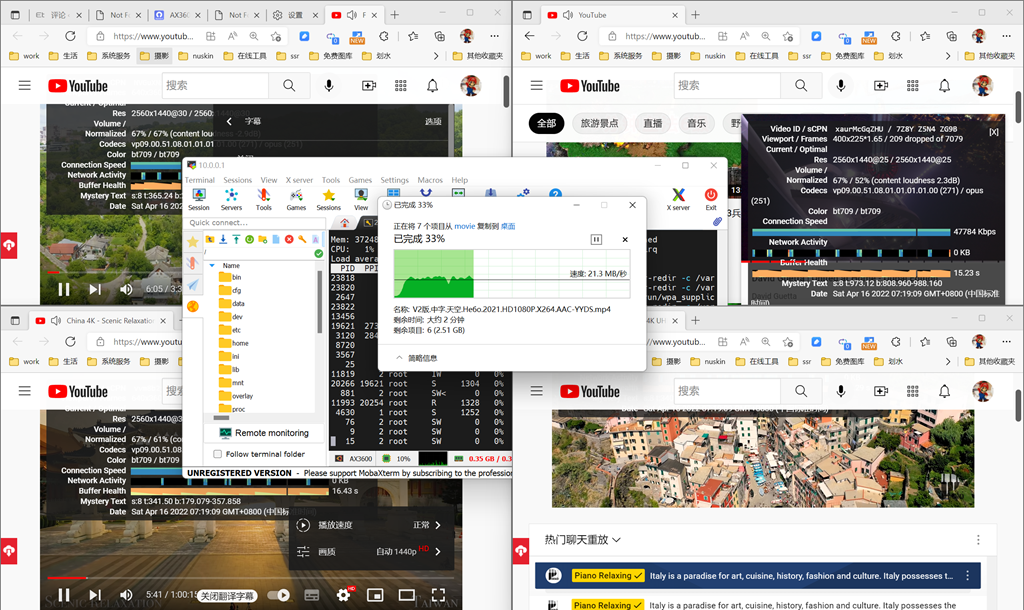Open Servers icon in MobaXterm toolbar
This screenshot has height=610, width=1024.
pyautogui.click(x=231, y=199)
